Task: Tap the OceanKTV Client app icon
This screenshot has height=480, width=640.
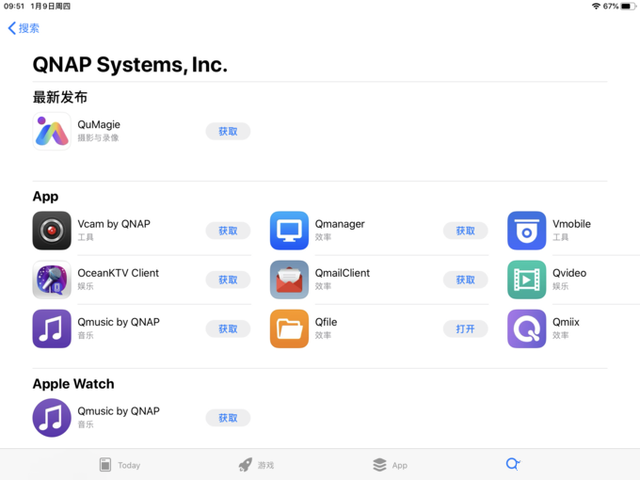Action: point(51,280)
